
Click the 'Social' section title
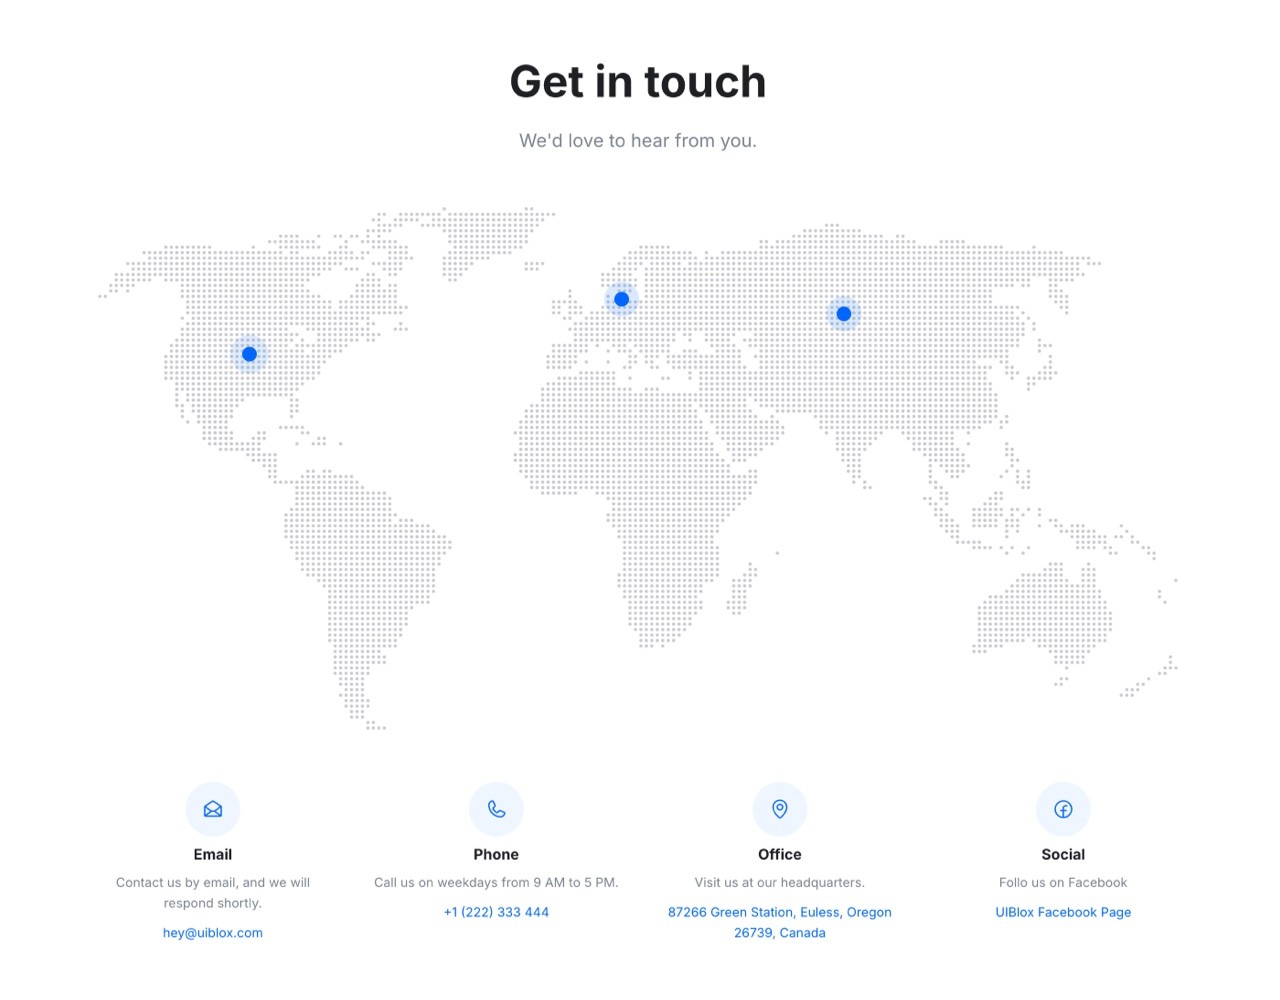click(x=1063, y=854)
